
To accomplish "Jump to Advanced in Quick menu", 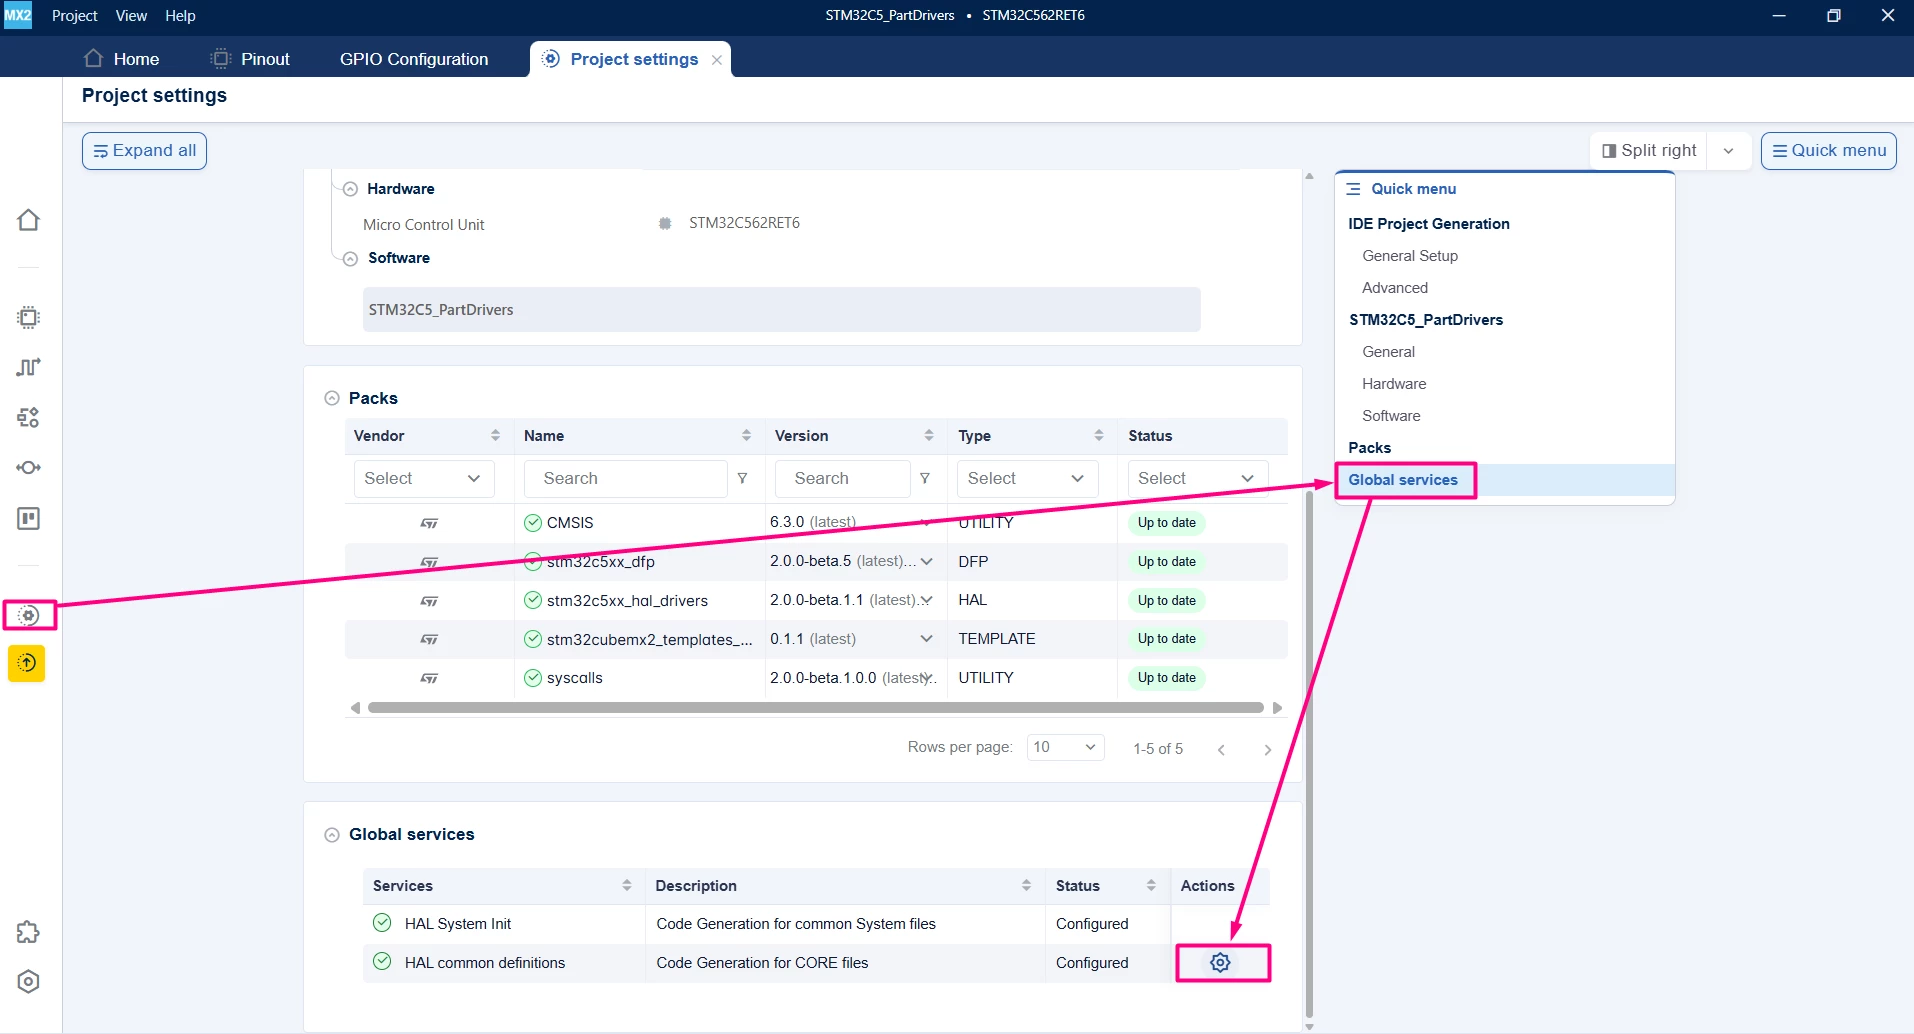I will 1395,288.
